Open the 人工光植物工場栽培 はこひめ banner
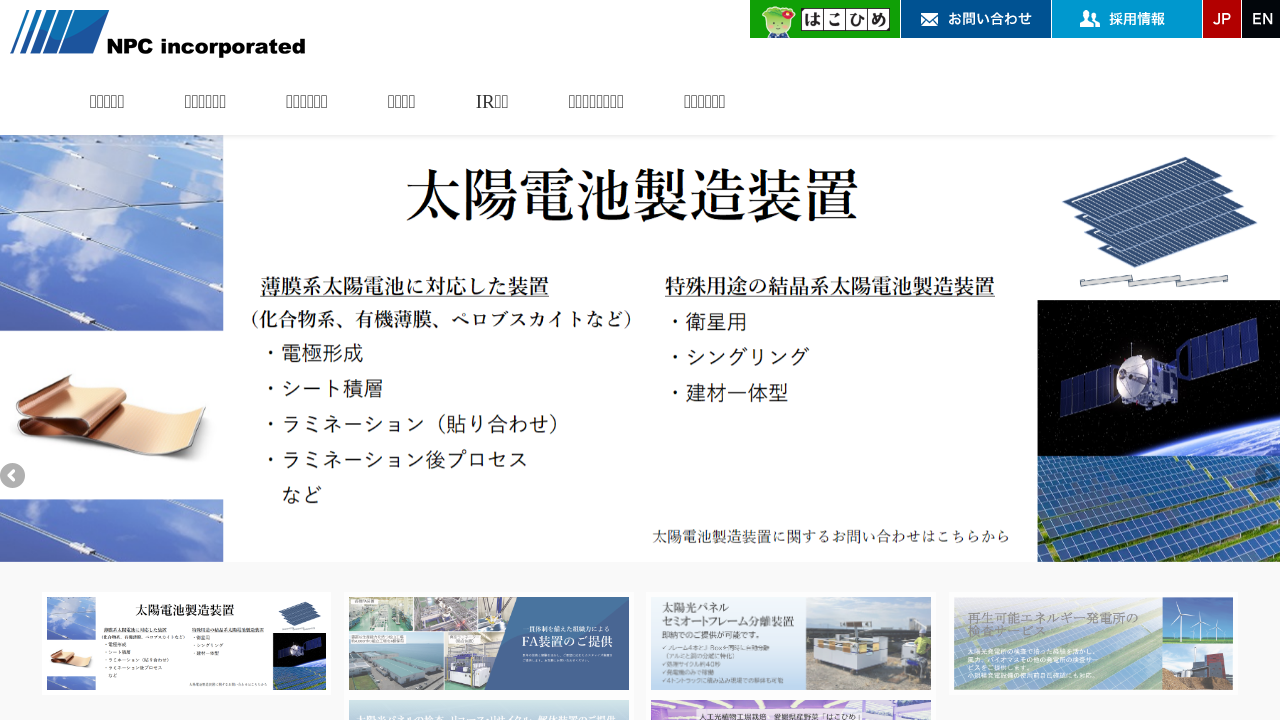 pos(791,711)
